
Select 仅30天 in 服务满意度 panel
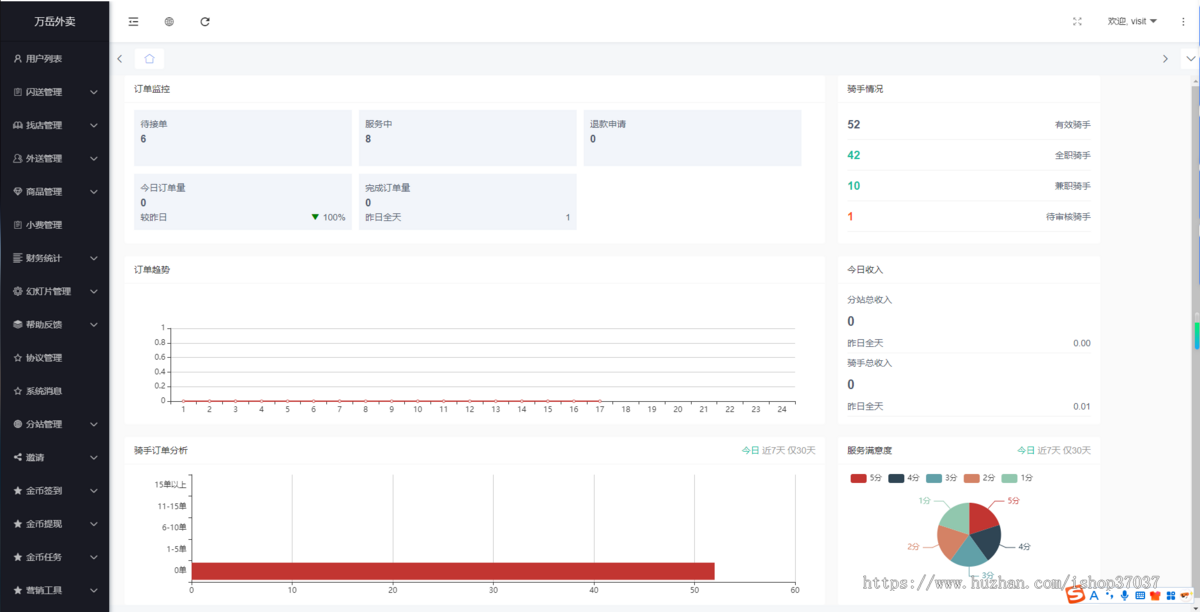point(1078,450)
